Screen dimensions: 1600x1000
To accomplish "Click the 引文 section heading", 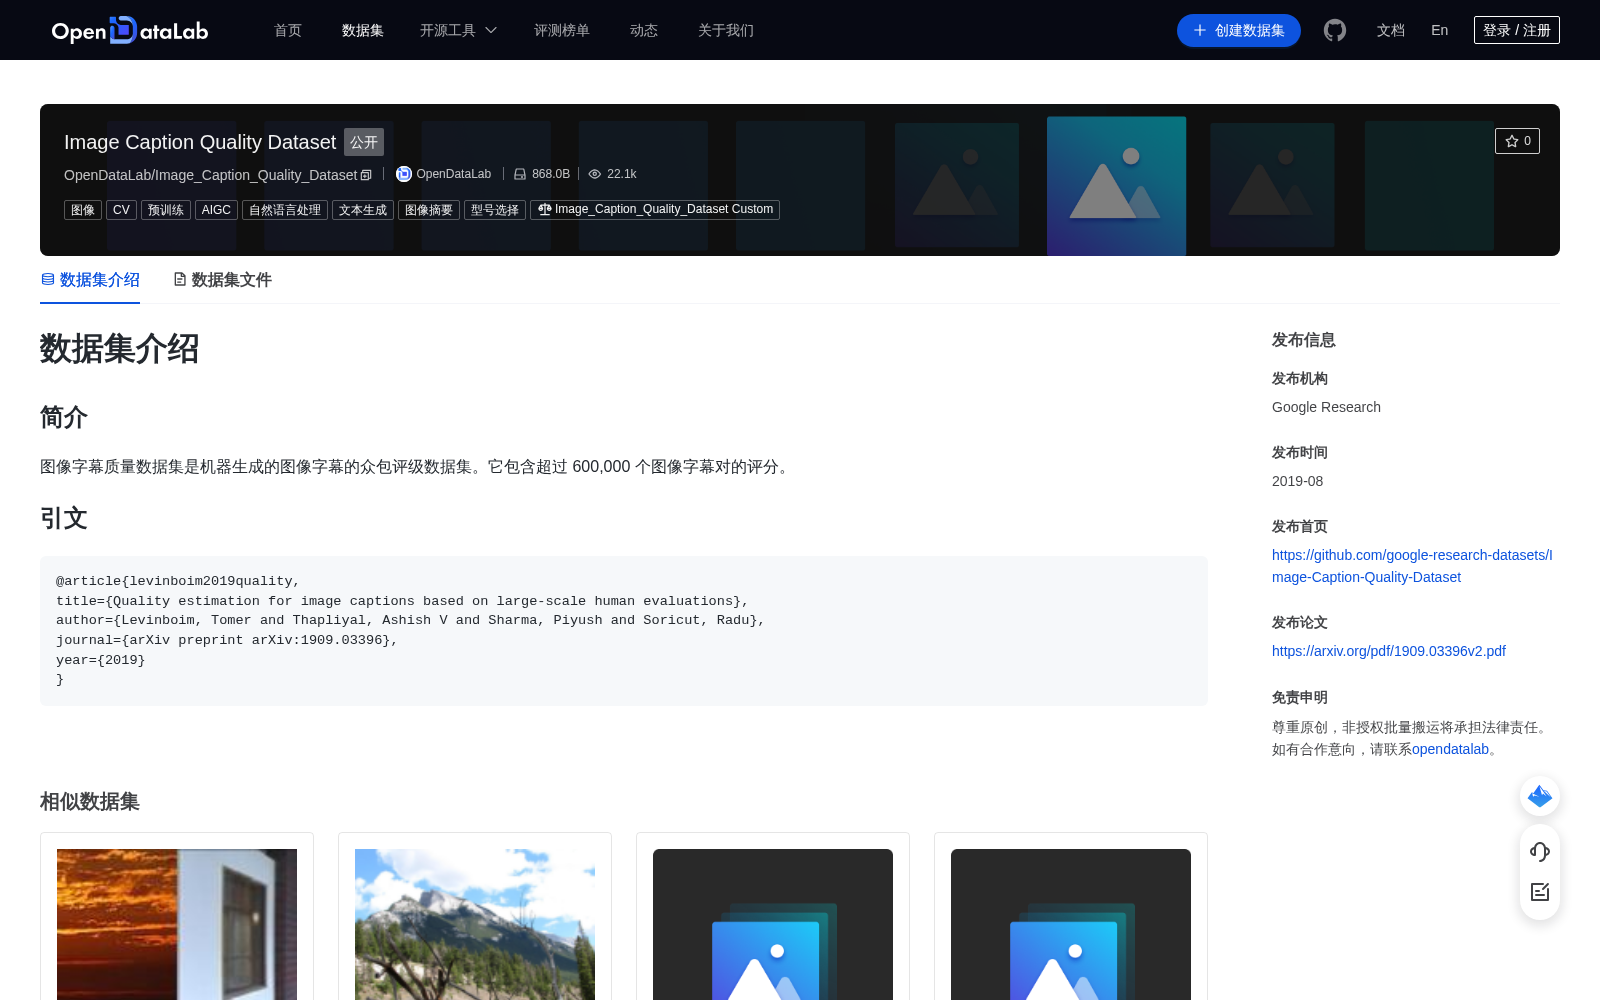I will click(64, 518).
